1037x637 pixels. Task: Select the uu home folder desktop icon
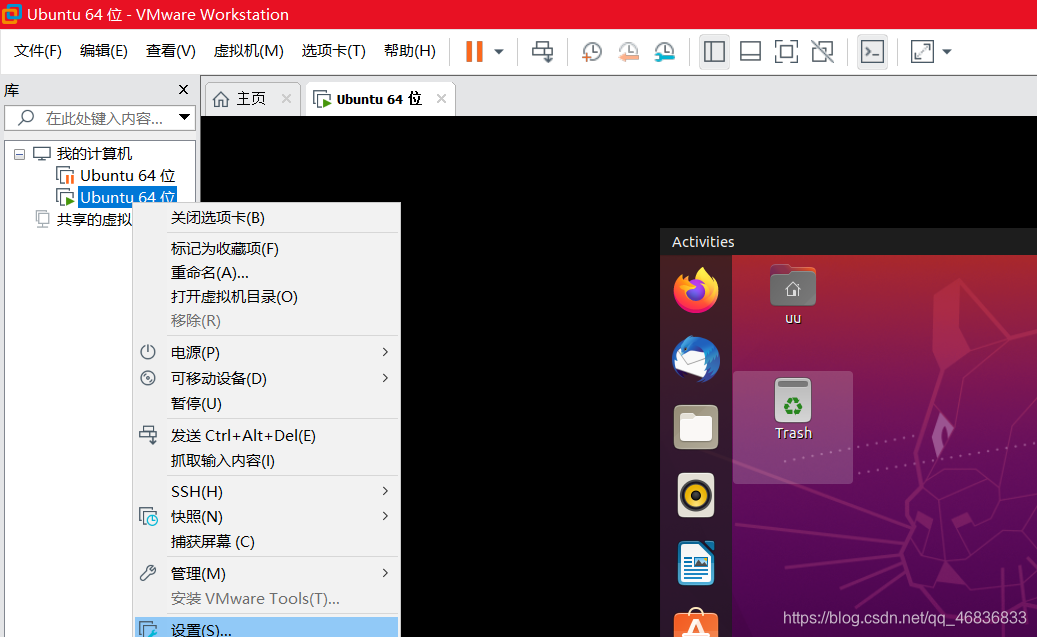click(x=792, y=294)
